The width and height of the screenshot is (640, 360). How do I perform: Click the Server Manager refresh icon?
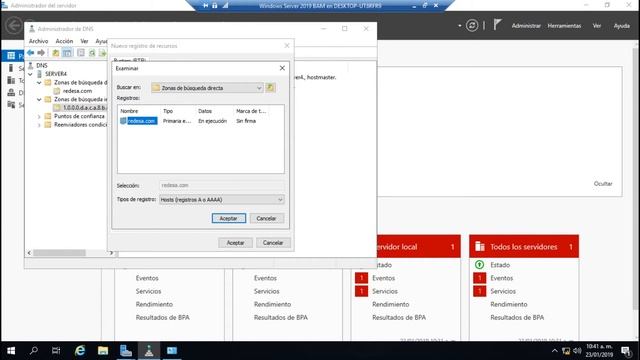pos(472,25)
